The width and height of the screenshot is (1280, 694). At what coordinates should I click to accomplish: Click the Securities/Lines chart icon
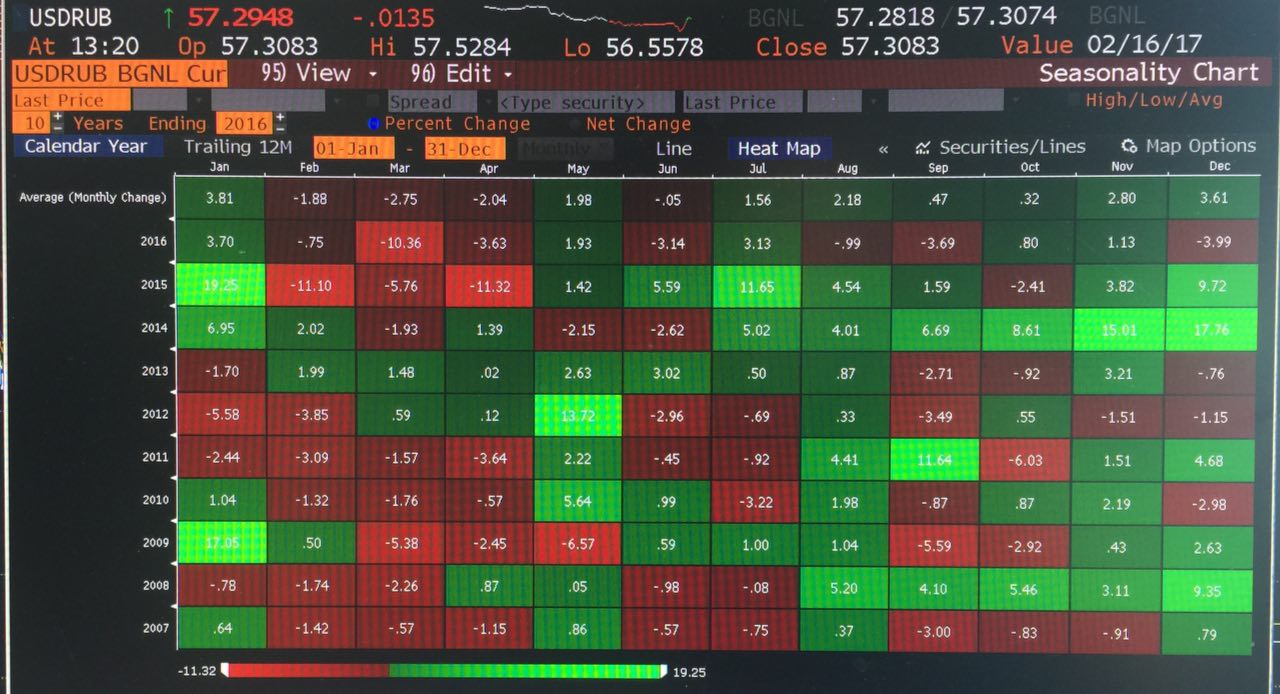(923, 147)
